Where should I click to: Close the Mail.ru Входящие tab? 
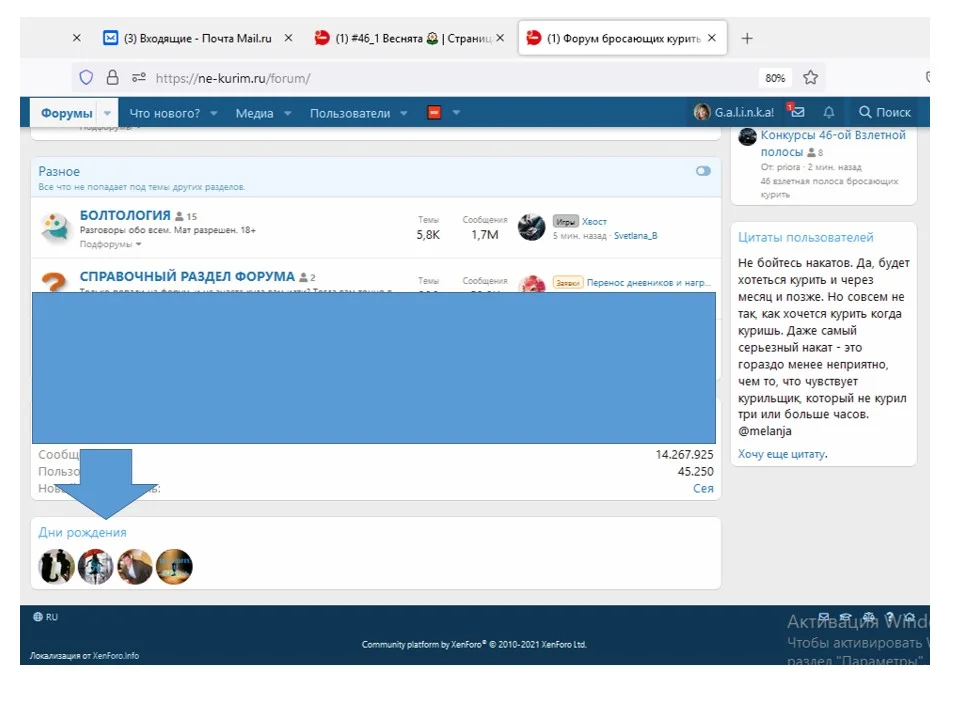coord(288,38)
